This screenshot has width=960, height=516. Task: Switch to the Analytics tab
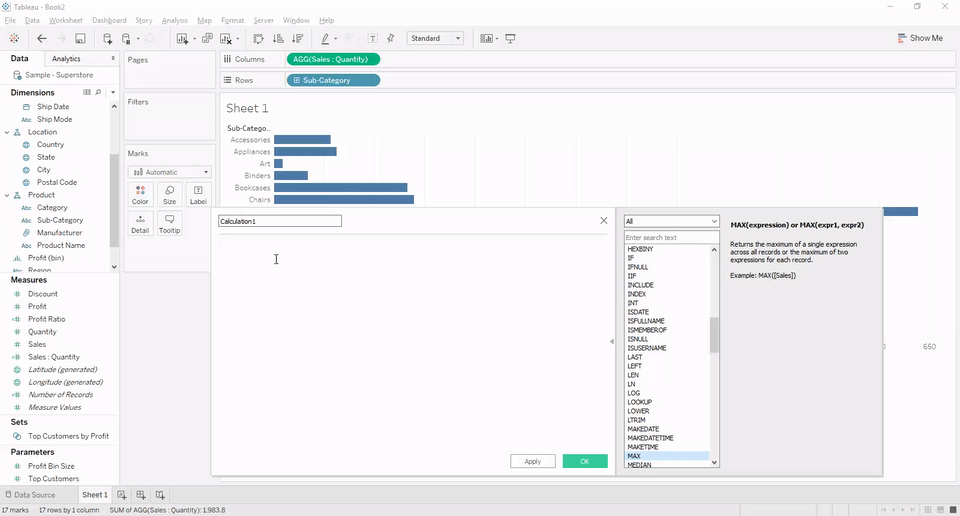66,59
